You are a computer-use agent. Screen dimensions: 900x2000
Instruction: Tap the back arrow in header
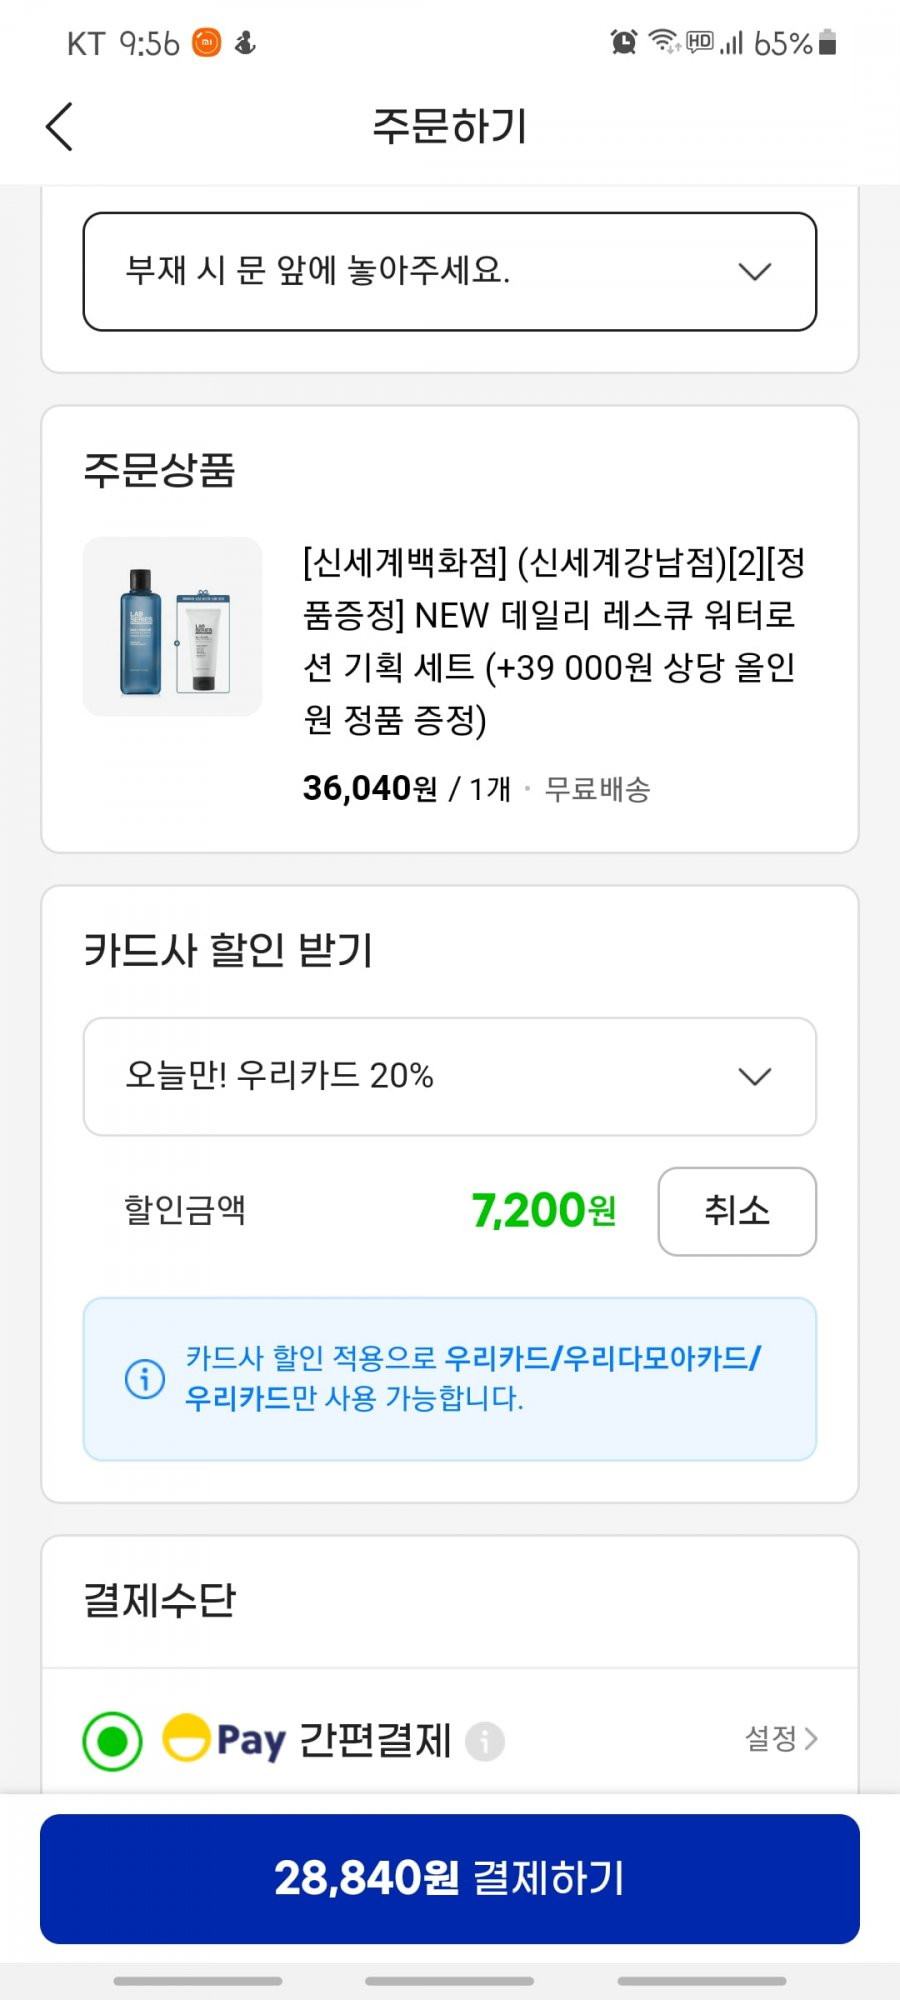coord(60,127)
